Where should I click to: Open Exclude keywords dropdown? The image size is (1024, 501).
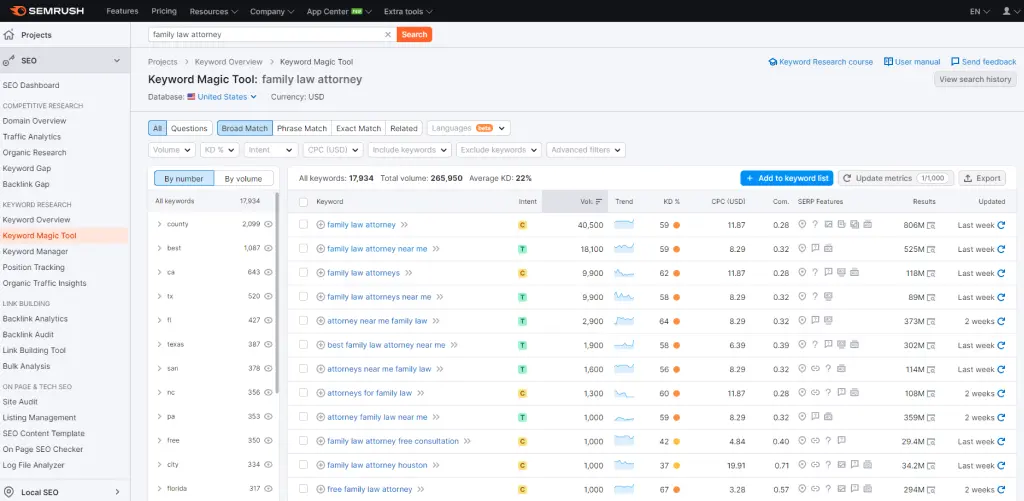(x=499, y=150)
